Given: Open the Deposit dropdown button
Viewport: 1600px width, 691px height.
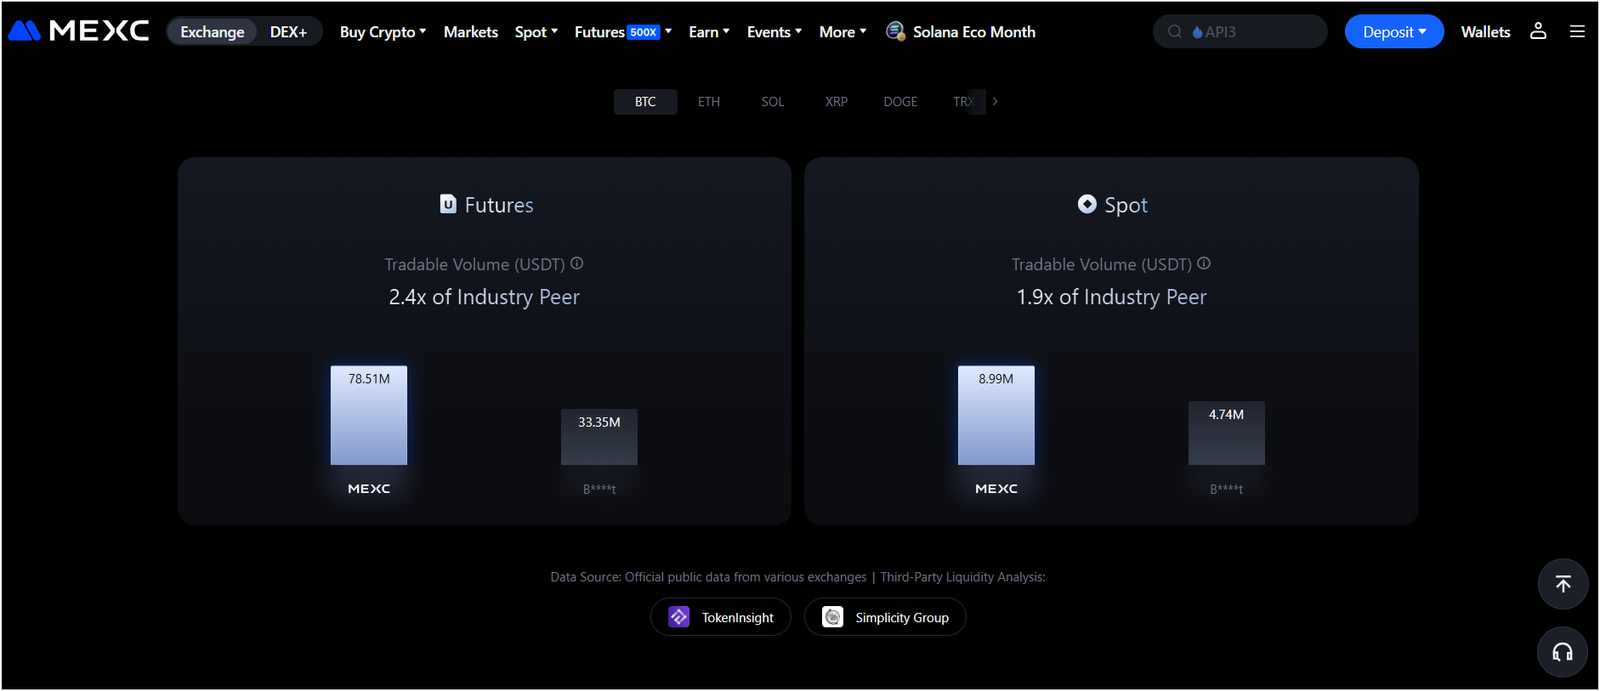Looking at the screenshot, I should pyautogui.click(x=1394, y=32).
